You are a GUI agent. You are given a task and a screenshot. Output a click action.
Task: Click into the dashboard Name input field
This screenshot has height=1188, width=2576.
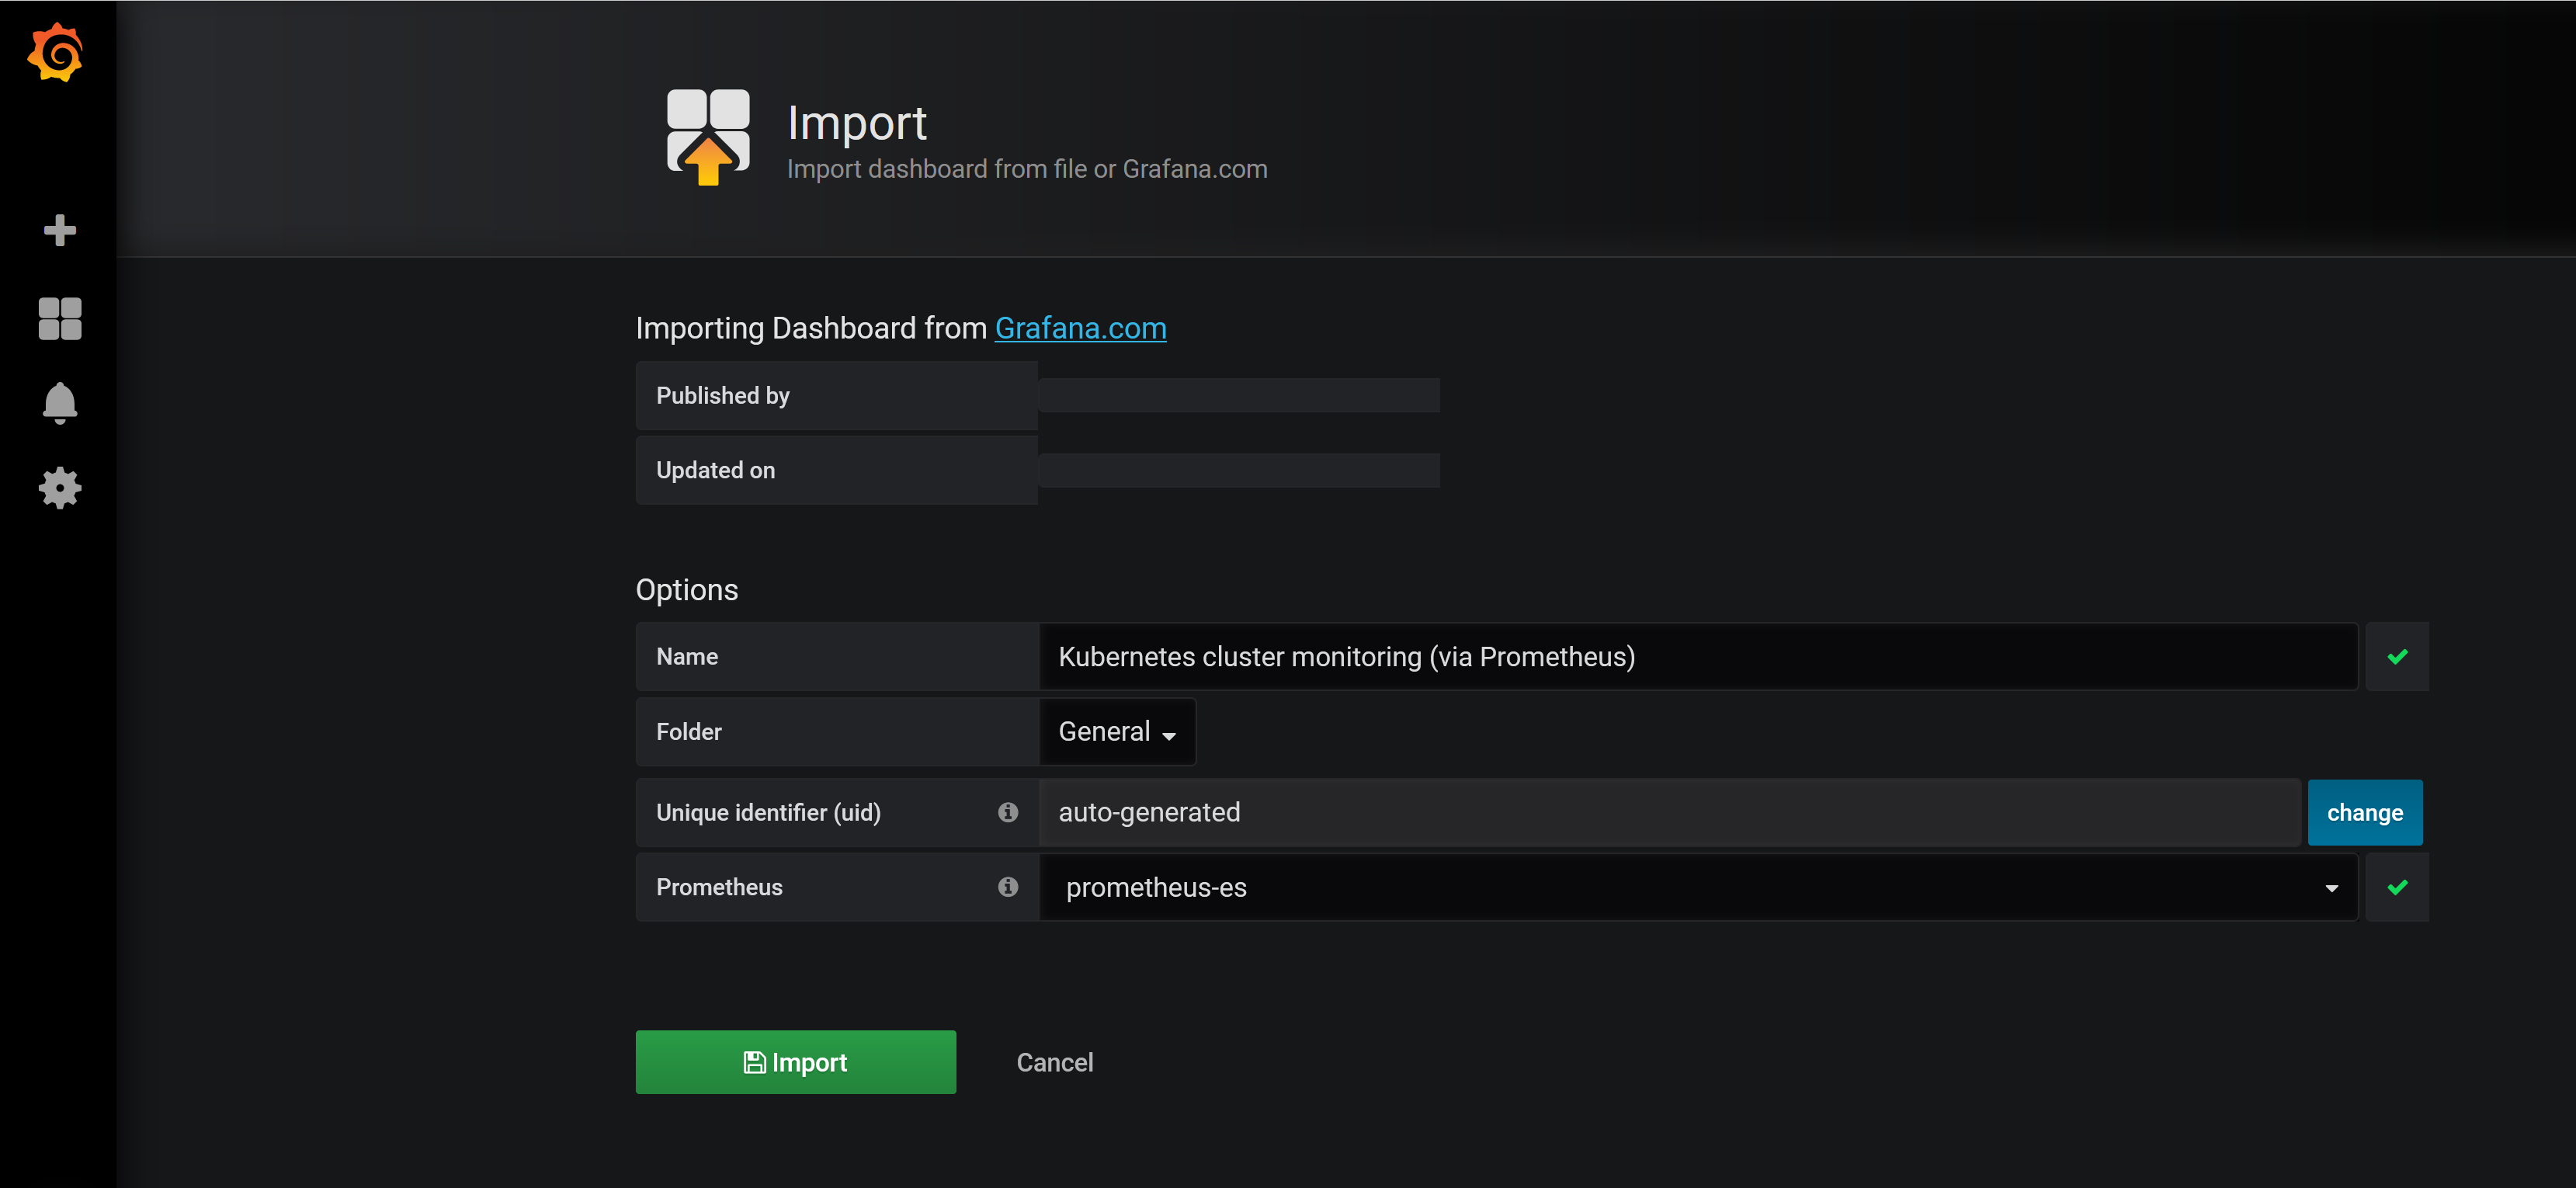tap(1696, 657)
